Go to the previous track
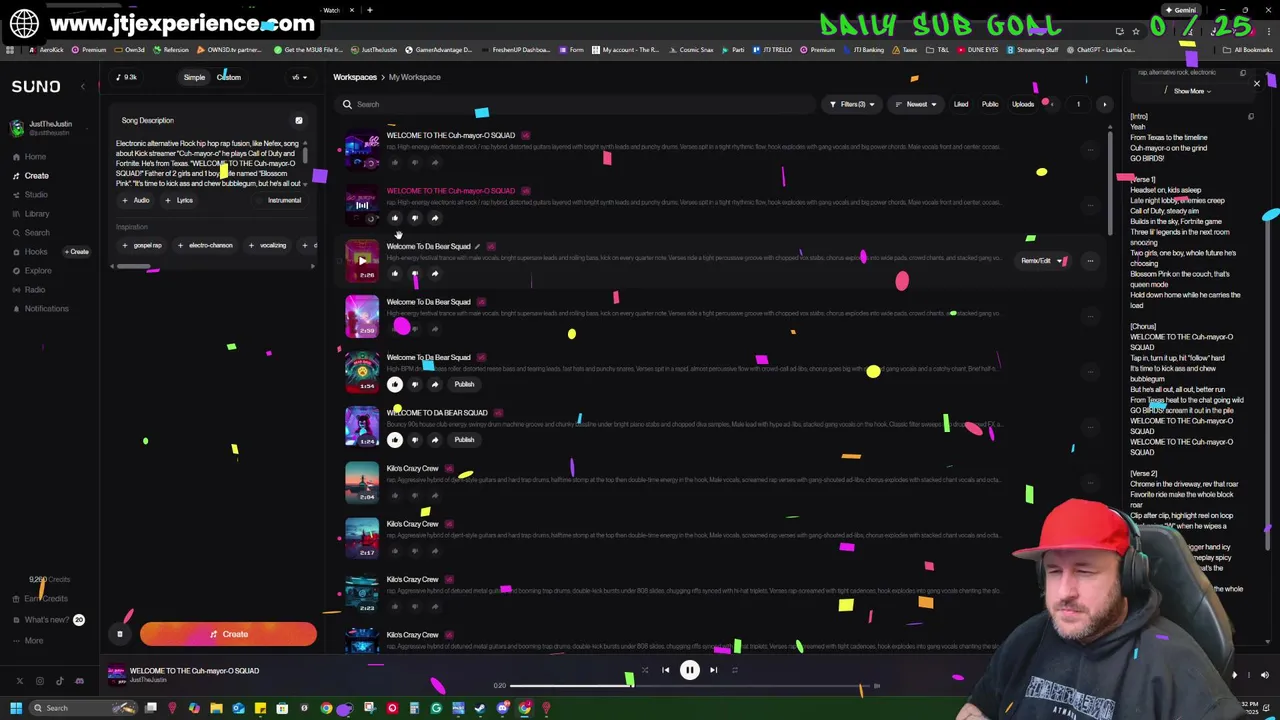The image size is (1280, 720). pos(665,670)
